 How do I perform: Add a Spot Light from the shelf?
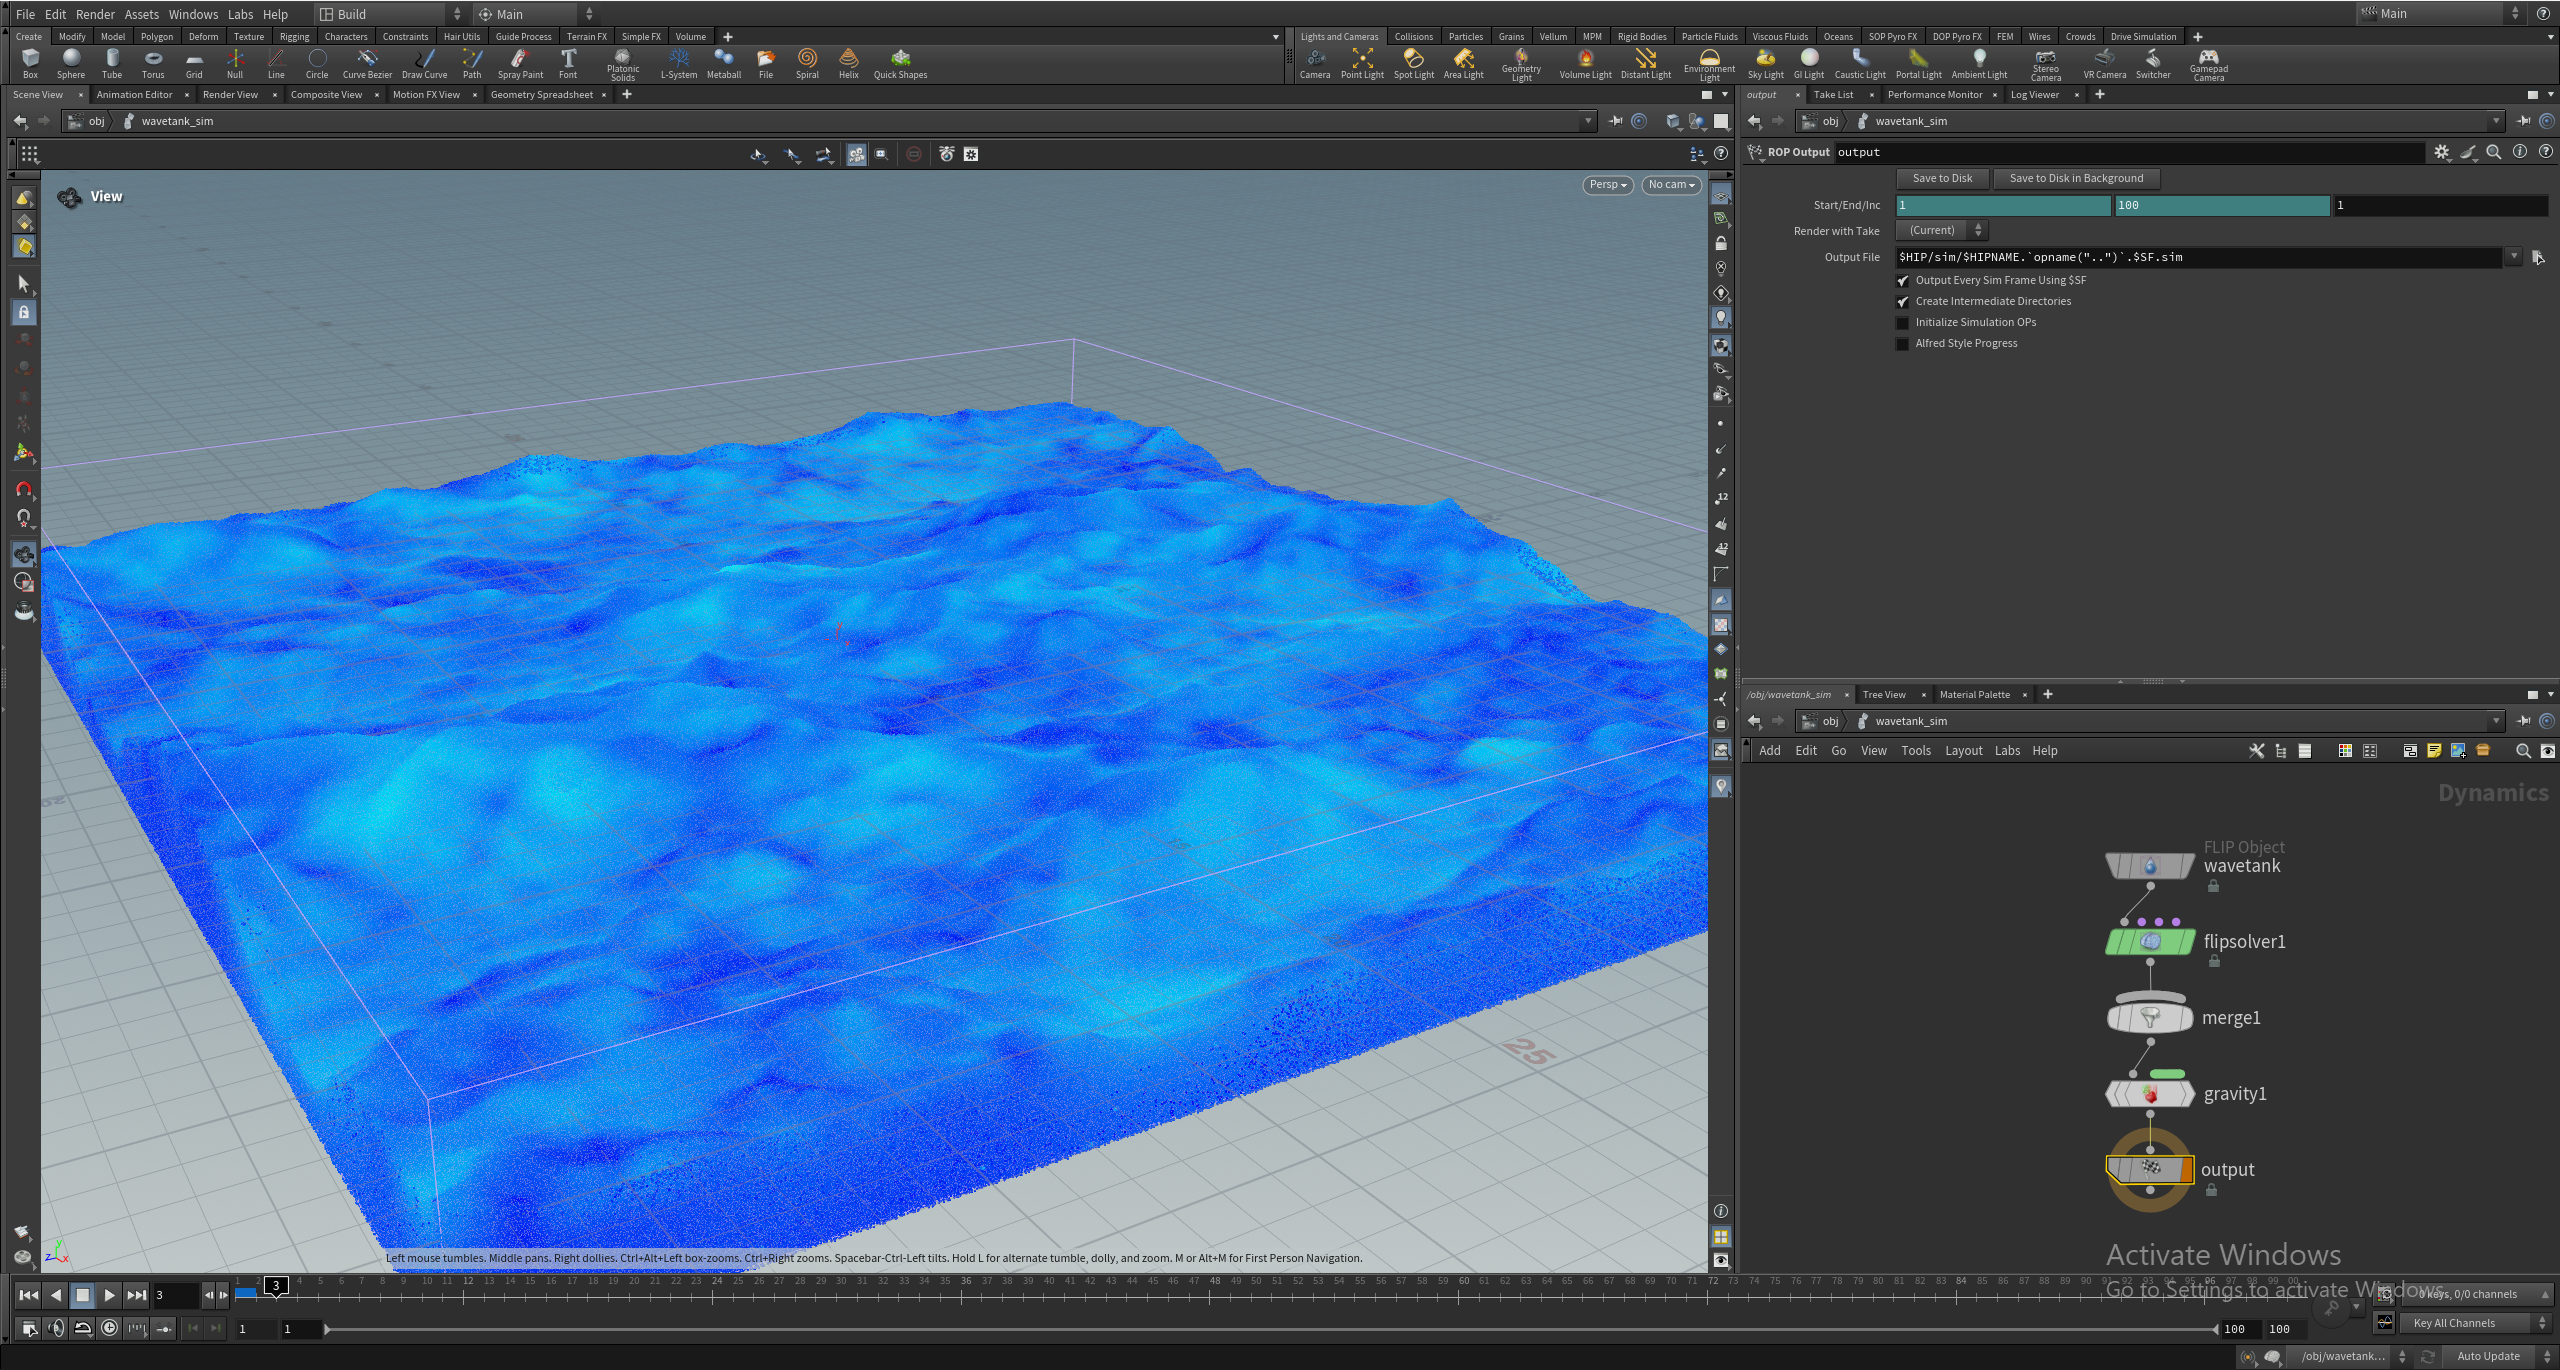click(1414, 63)
